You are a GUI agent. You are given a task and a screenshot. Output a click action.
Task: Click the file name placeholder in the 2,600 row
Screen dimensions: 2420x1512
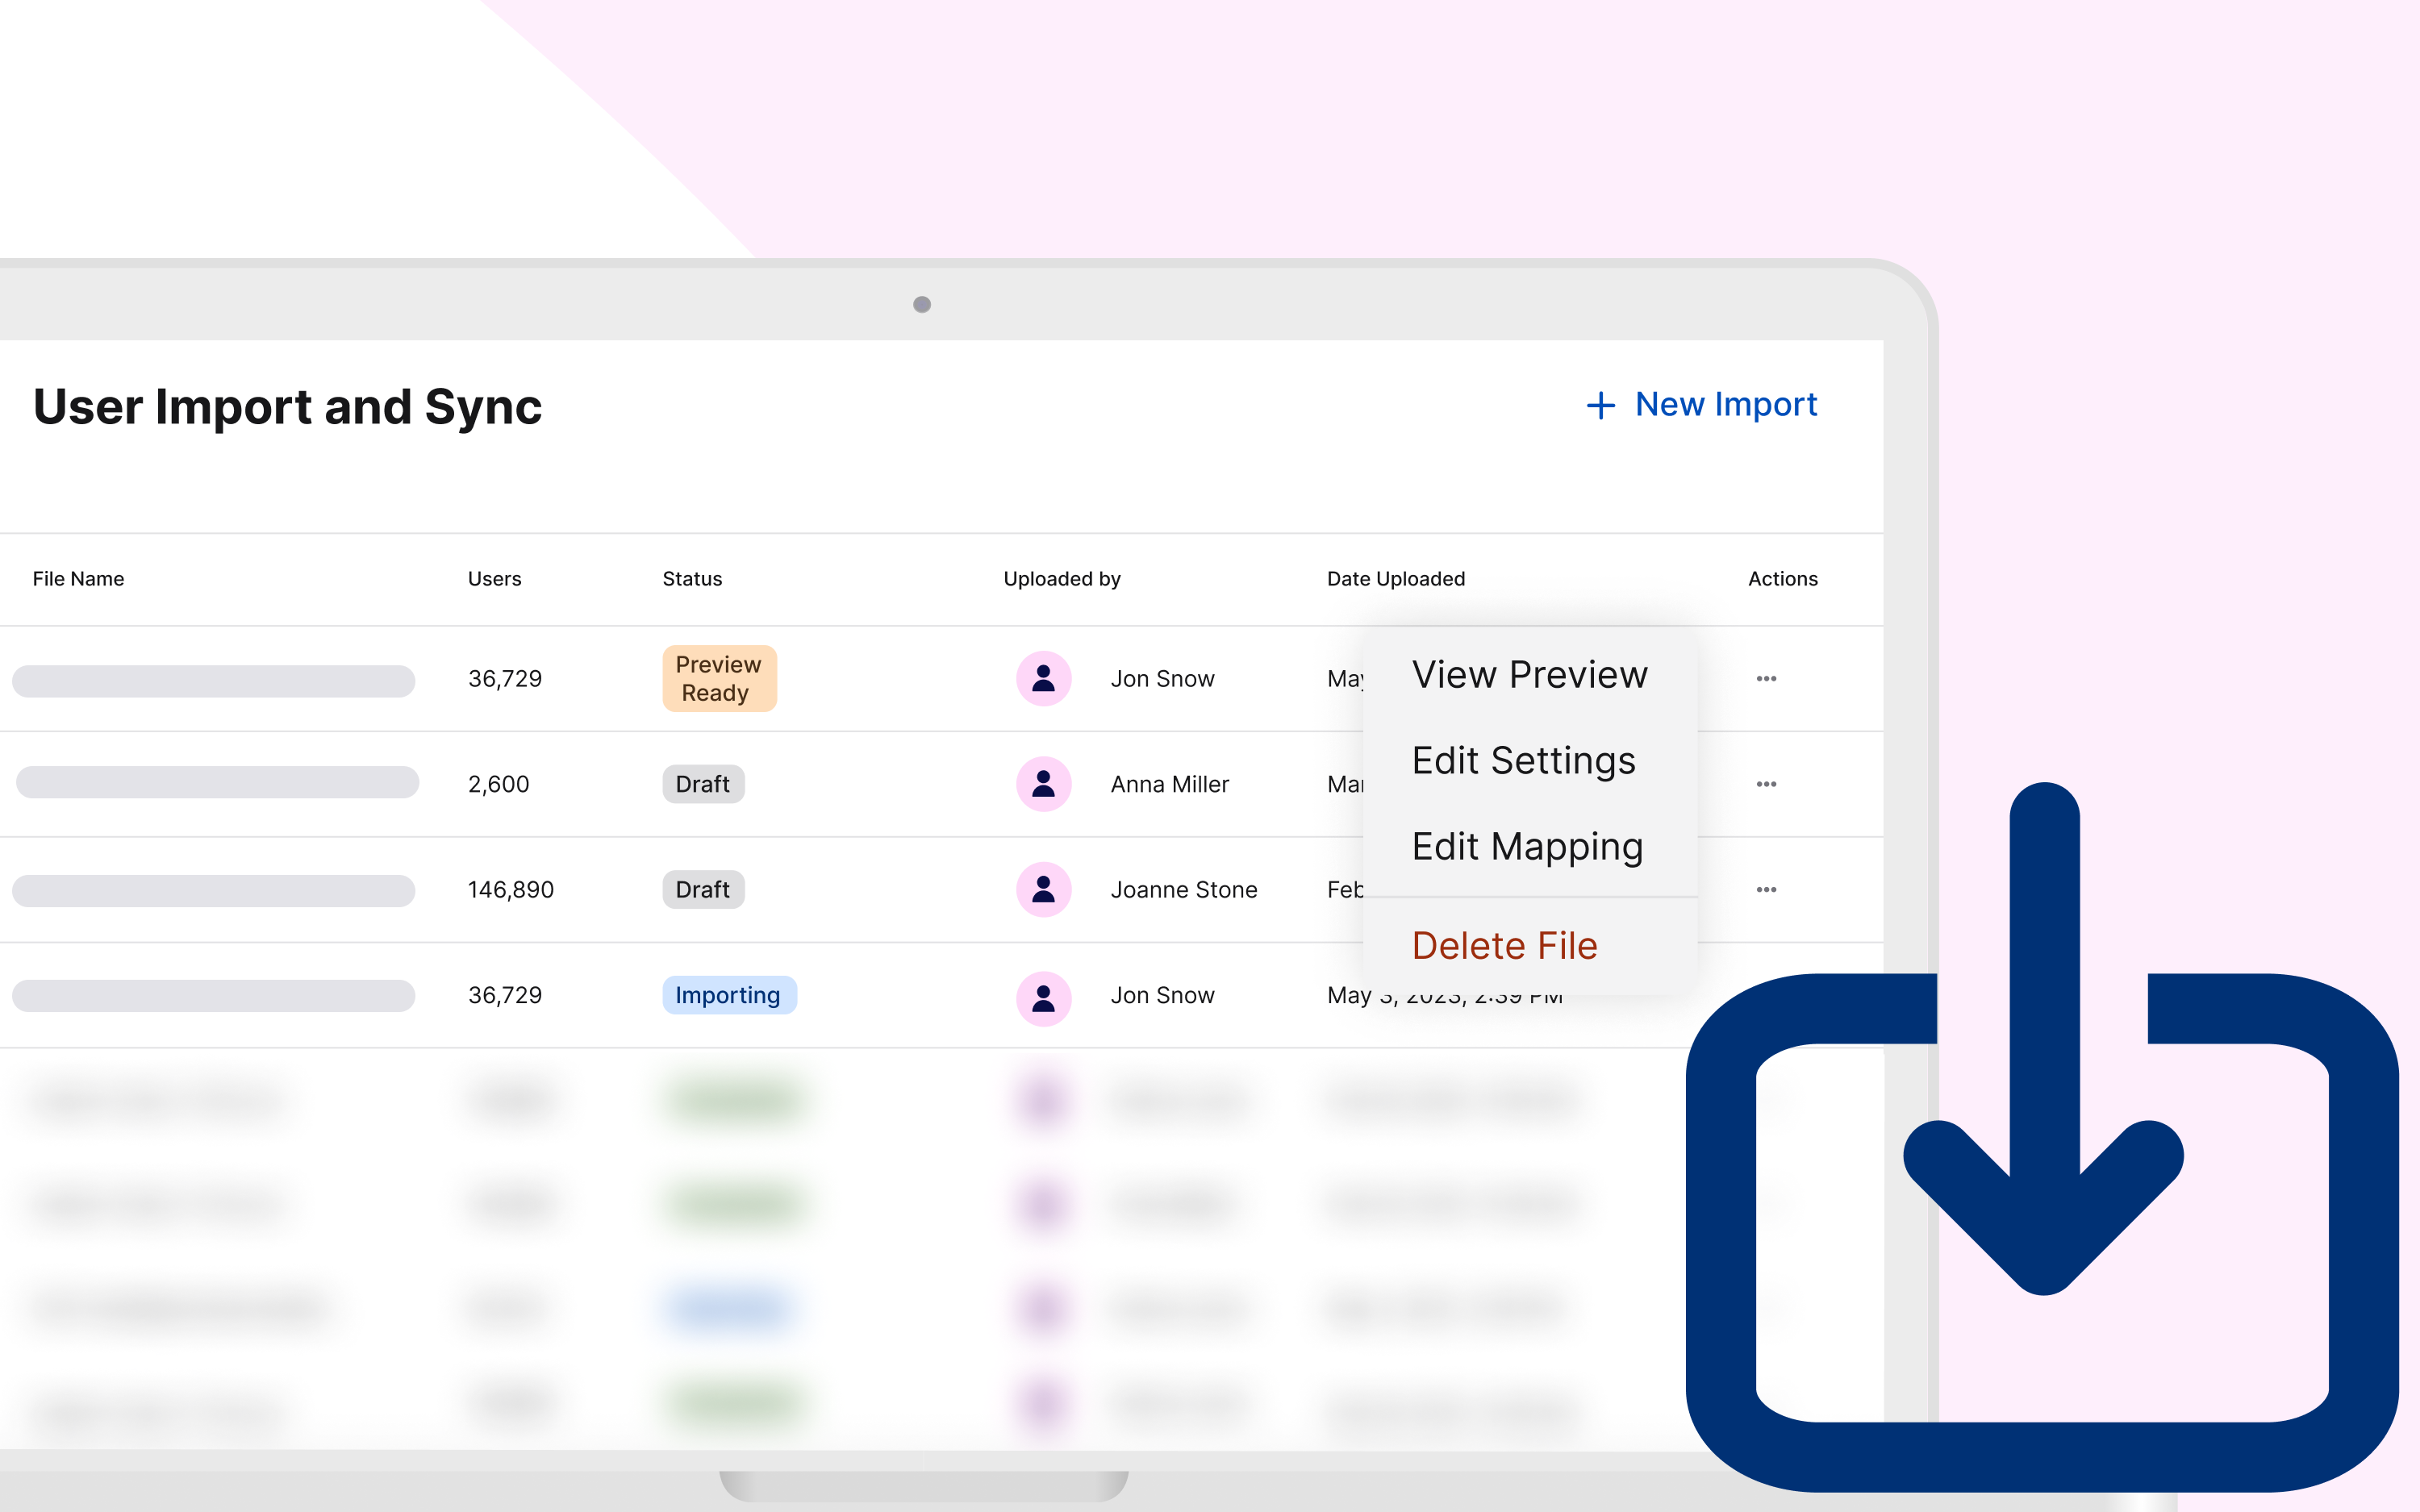click(x=217, y=782)
